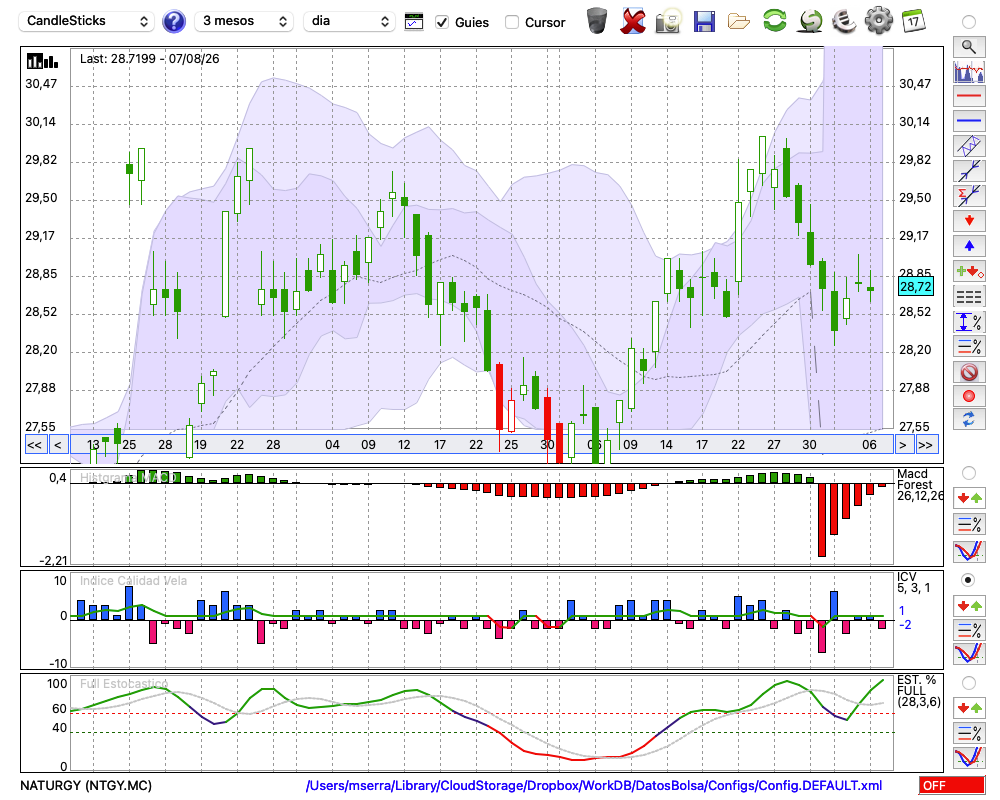Click the red OFF toggle button
Image resolution: width=1000 pixels, height=800 pixels.
[x=952, y=785]
